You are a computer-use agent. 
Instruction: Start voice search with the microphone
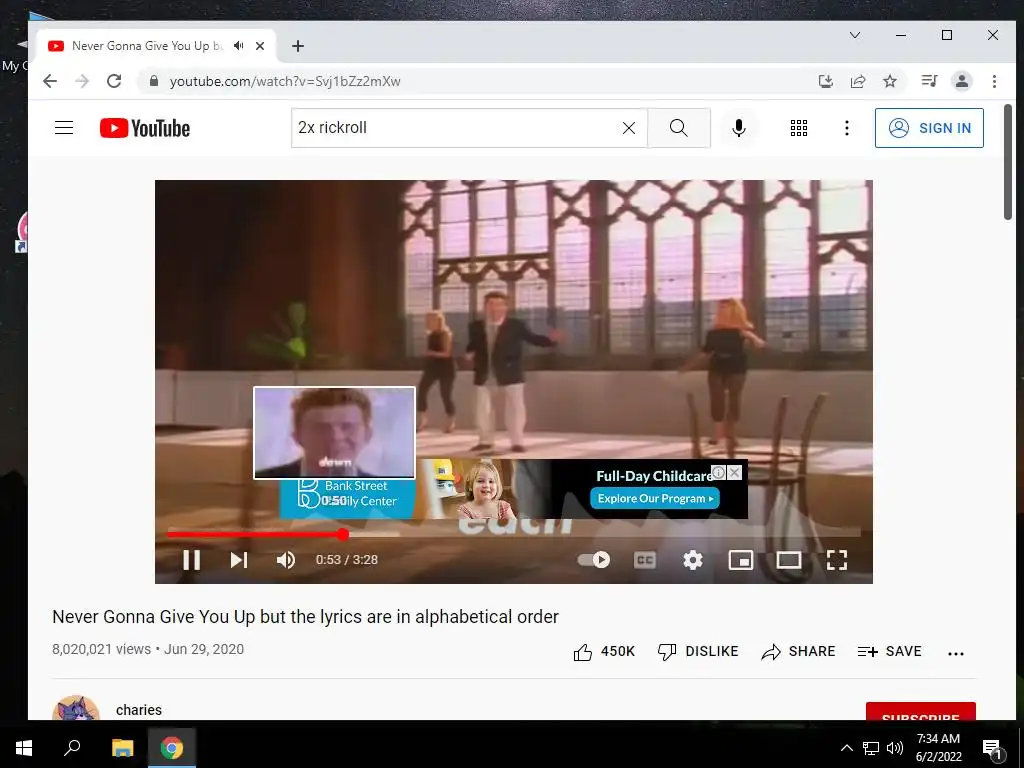pos(739,128)
